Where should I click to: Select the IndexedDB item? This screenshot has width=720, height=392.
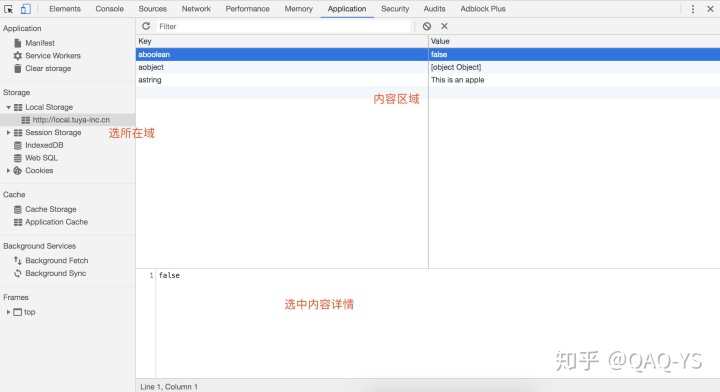tap(44, 145)
